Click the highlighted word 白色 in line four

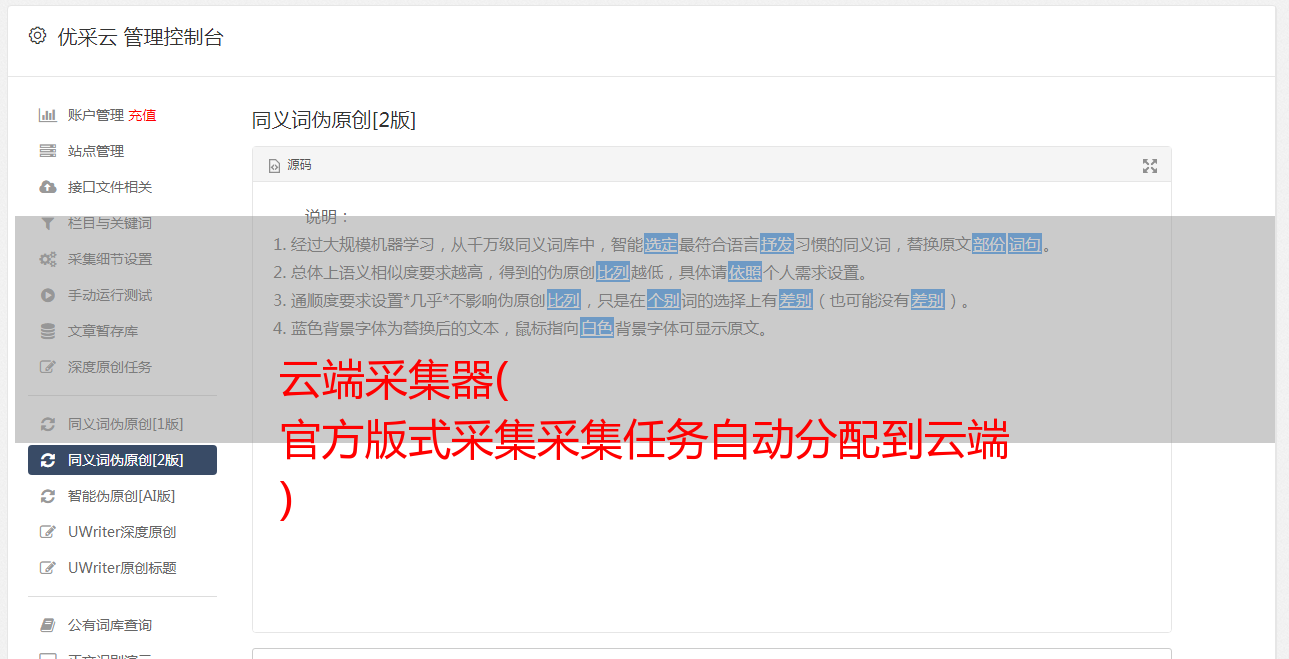[x=597, y=328]
